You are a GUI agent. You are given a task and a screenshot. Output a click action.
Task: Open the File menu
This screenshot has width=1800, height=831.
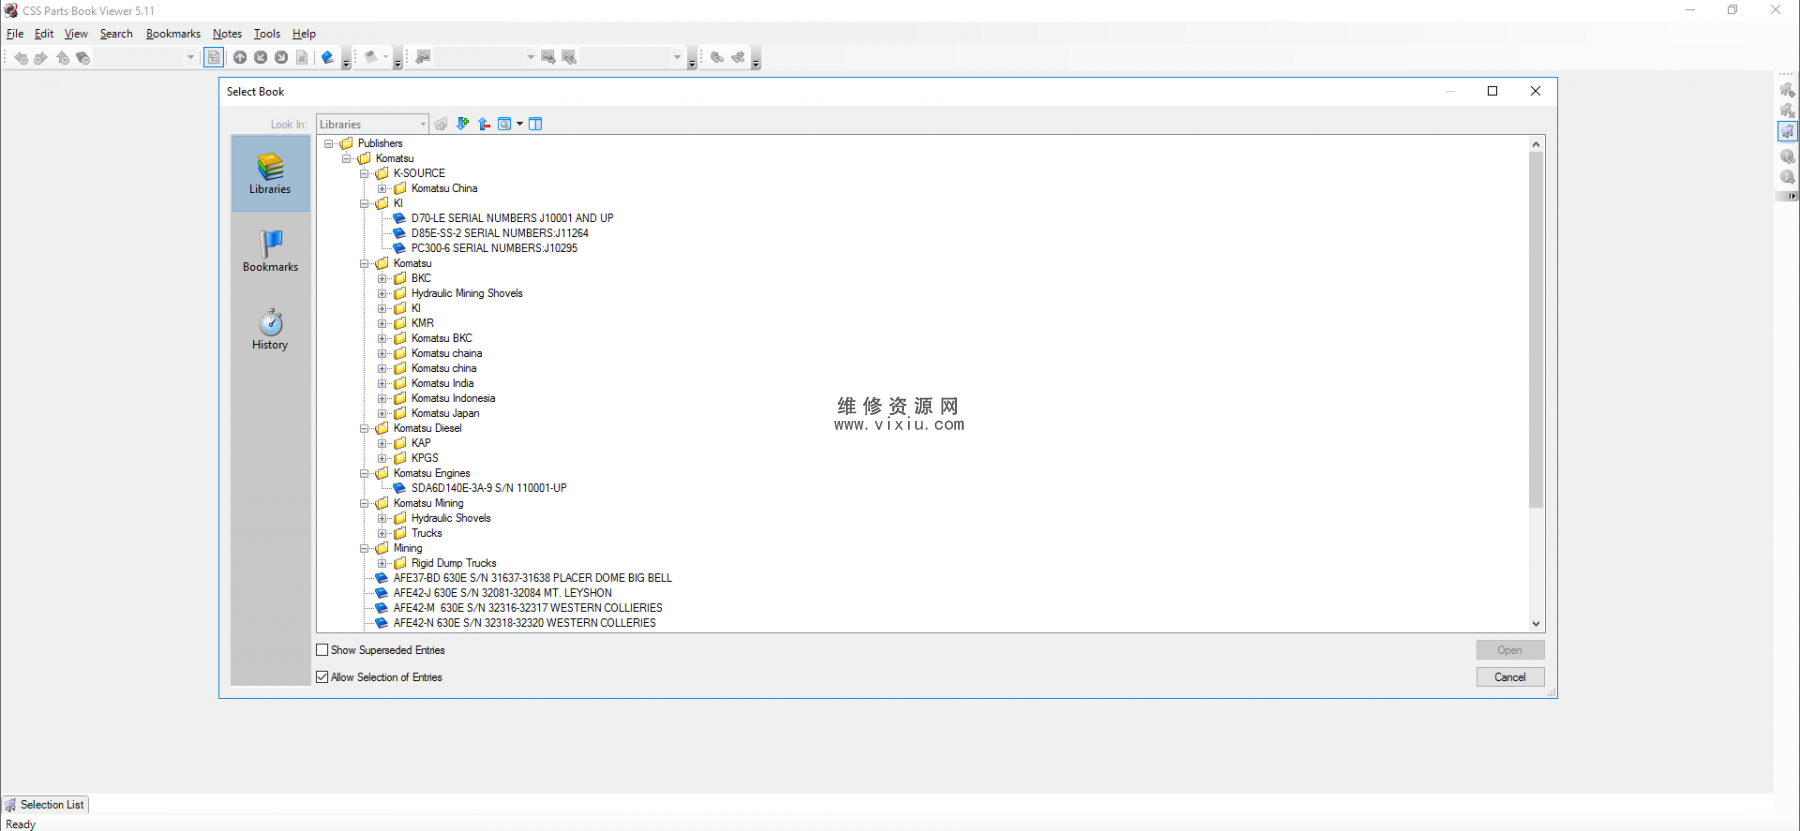(x=15, y=34)
